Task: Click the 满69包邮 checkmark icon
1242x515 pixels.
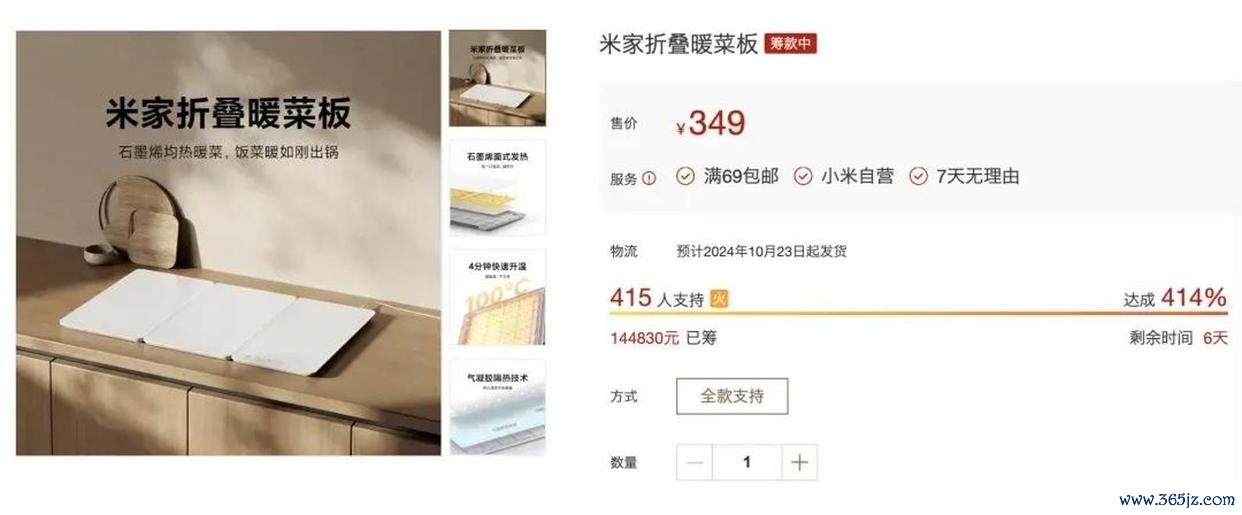Action: click(x=685, y=176)
